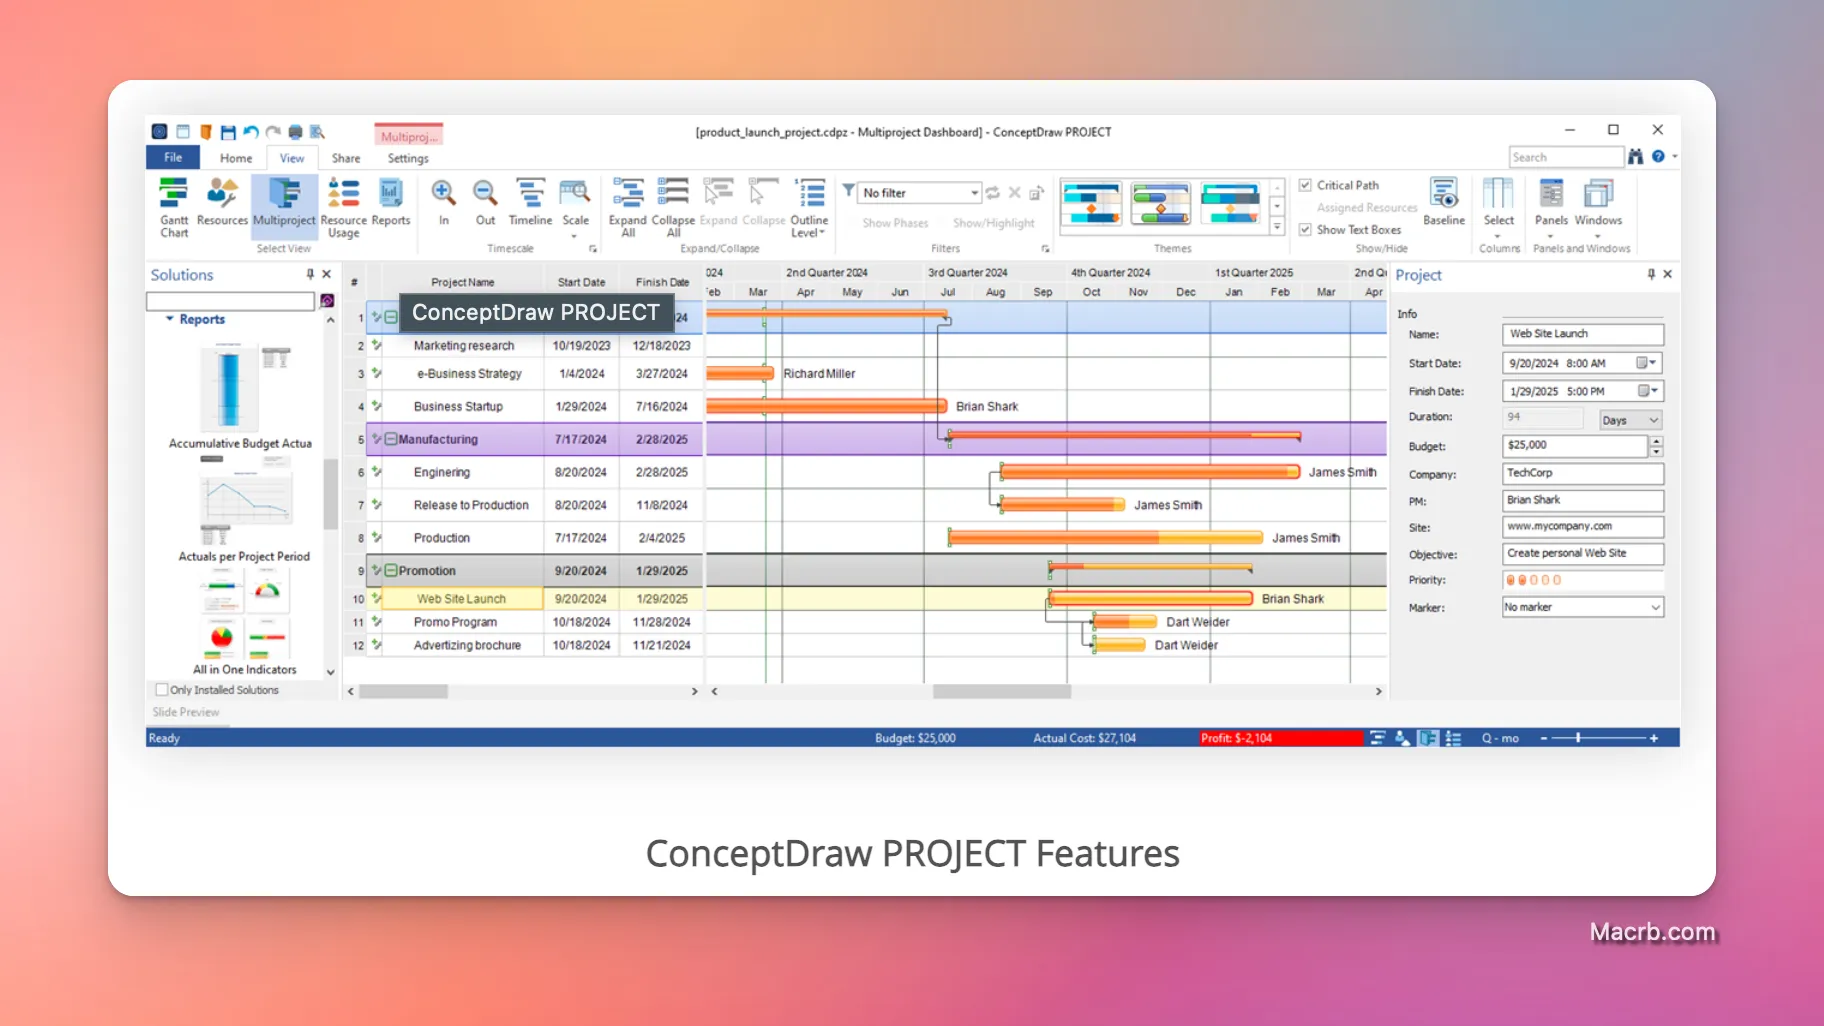
Task: Open the Days duration unit dropdown
Action: pos(1630,420)
